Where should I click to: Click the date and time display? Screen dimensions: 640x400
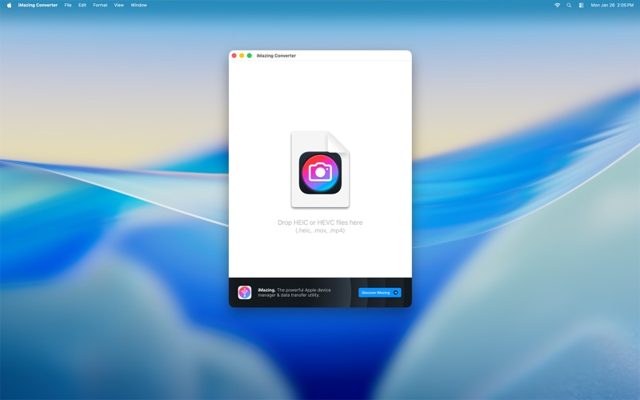pyautogui.click(x=612, y=5)
